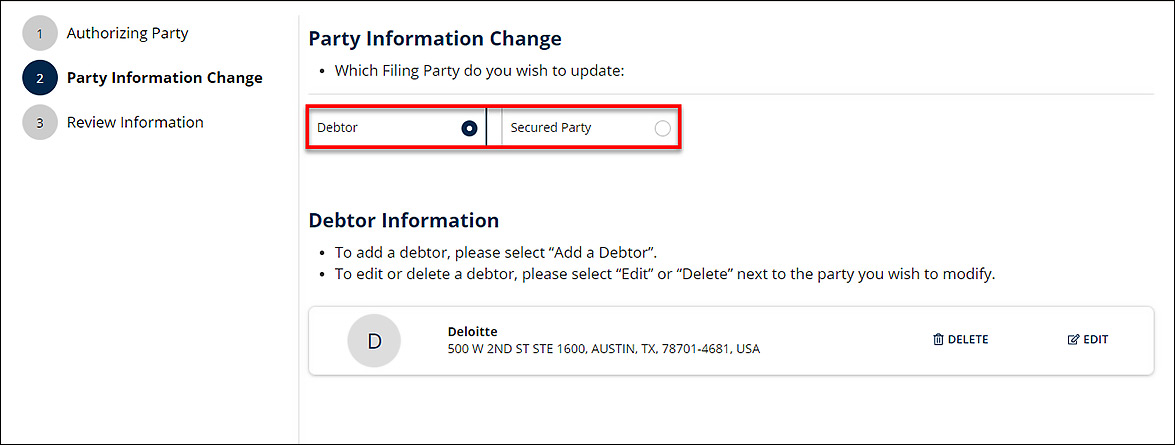
Task: Click the pencil edit icon for Deloitte
Action: pyautogui.click(x=1074, y=339)
